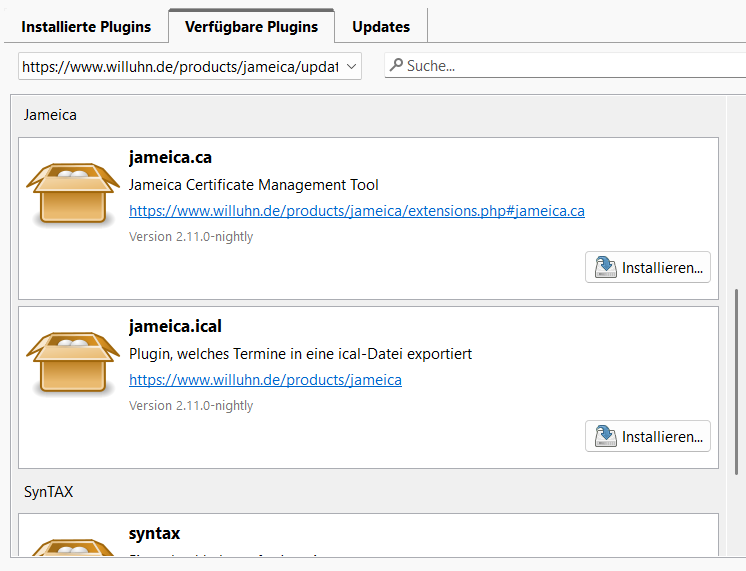Click the jameica.ical package box icon
The height and width of the screenshot is (571, 746).
coord(66,363)
